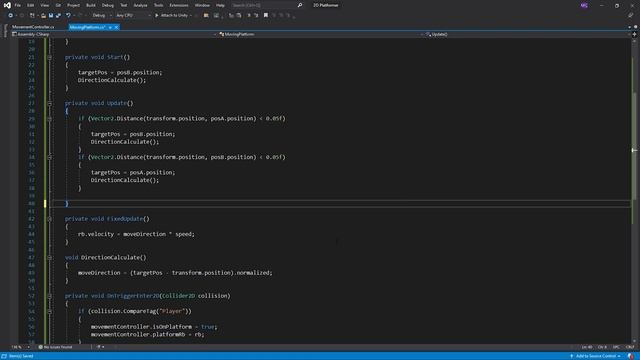This screenshot has height=360, width=640.
Task: Click the Save All toolbar icon
Action: [x=58, y=15]
